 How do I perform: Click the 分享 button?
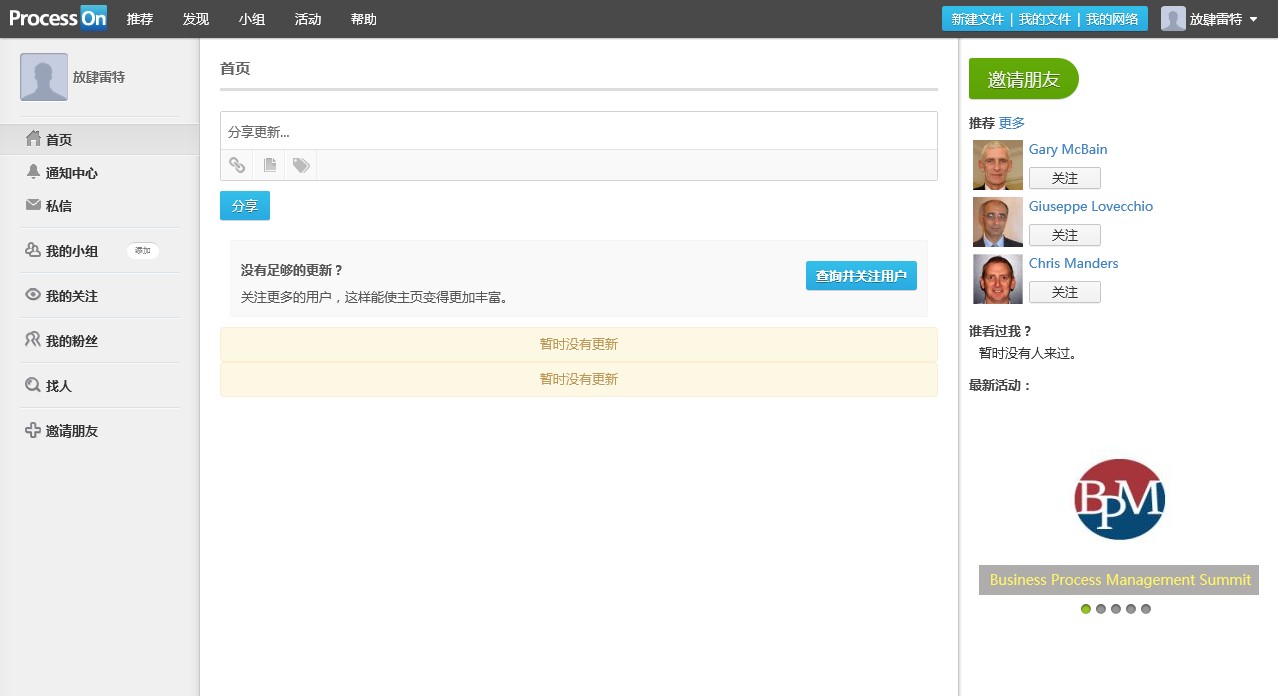click(245, 205)
